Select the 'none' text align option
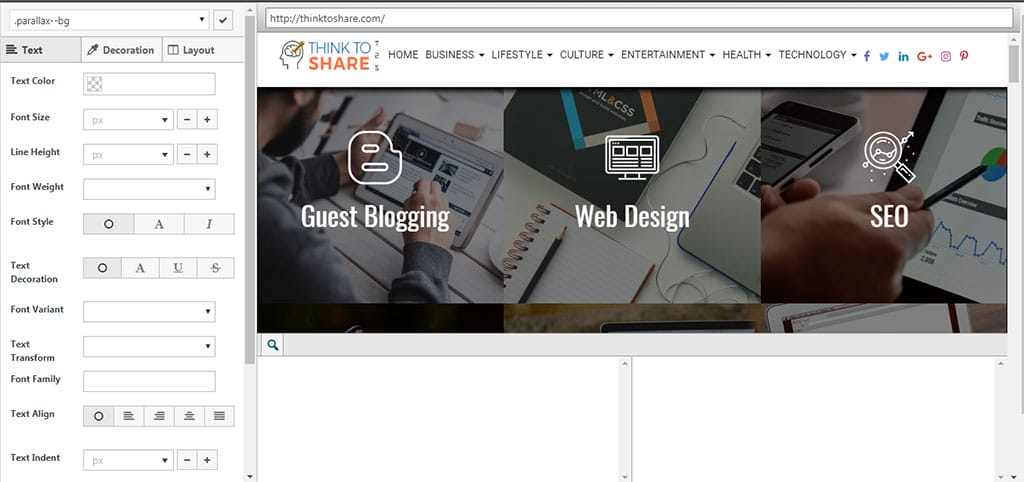This screenshot has height=482, width=1024. point(99,416)
